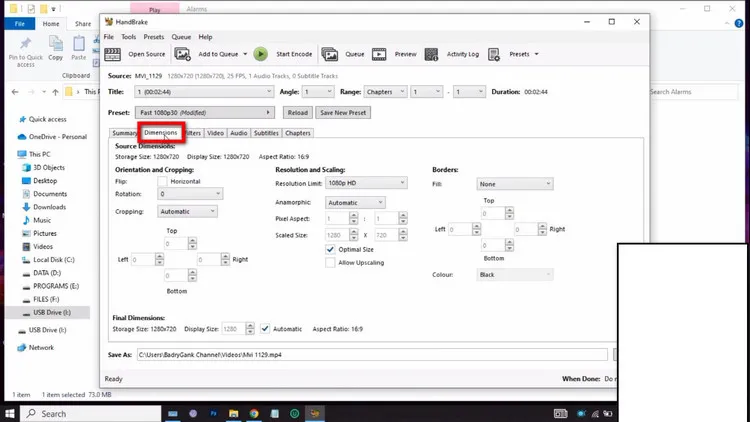Open Chrome from the taskbar
750x422 pixels.
(x=254, y=413)
